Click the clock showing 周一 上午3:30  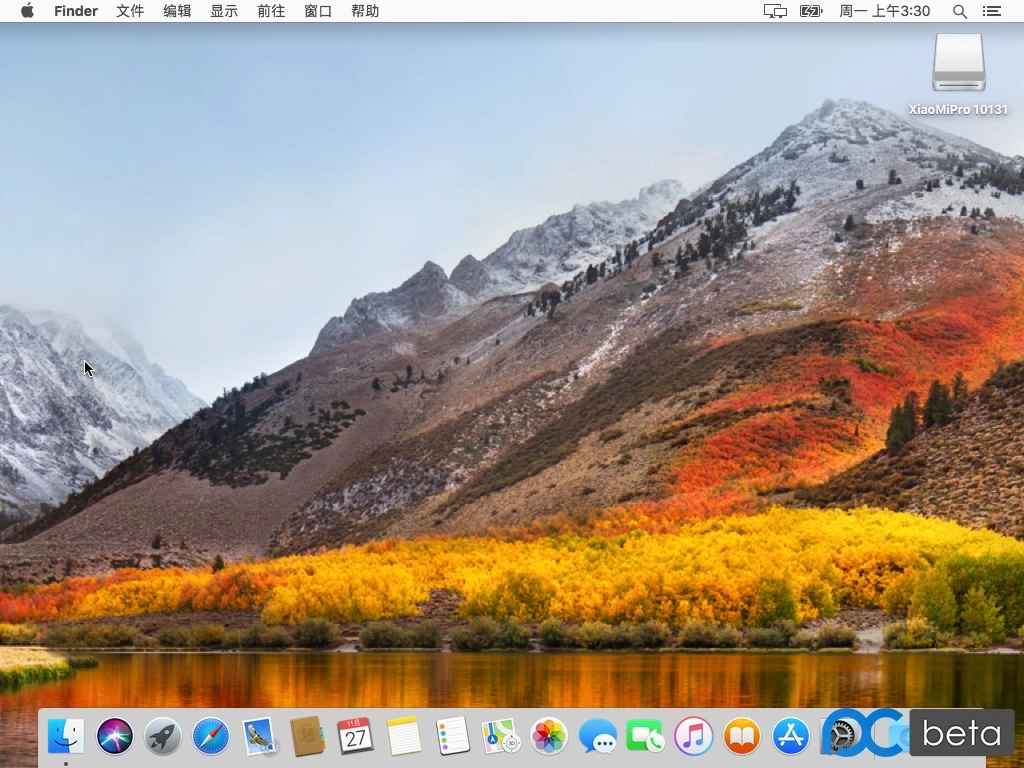[x=884, y=11]
